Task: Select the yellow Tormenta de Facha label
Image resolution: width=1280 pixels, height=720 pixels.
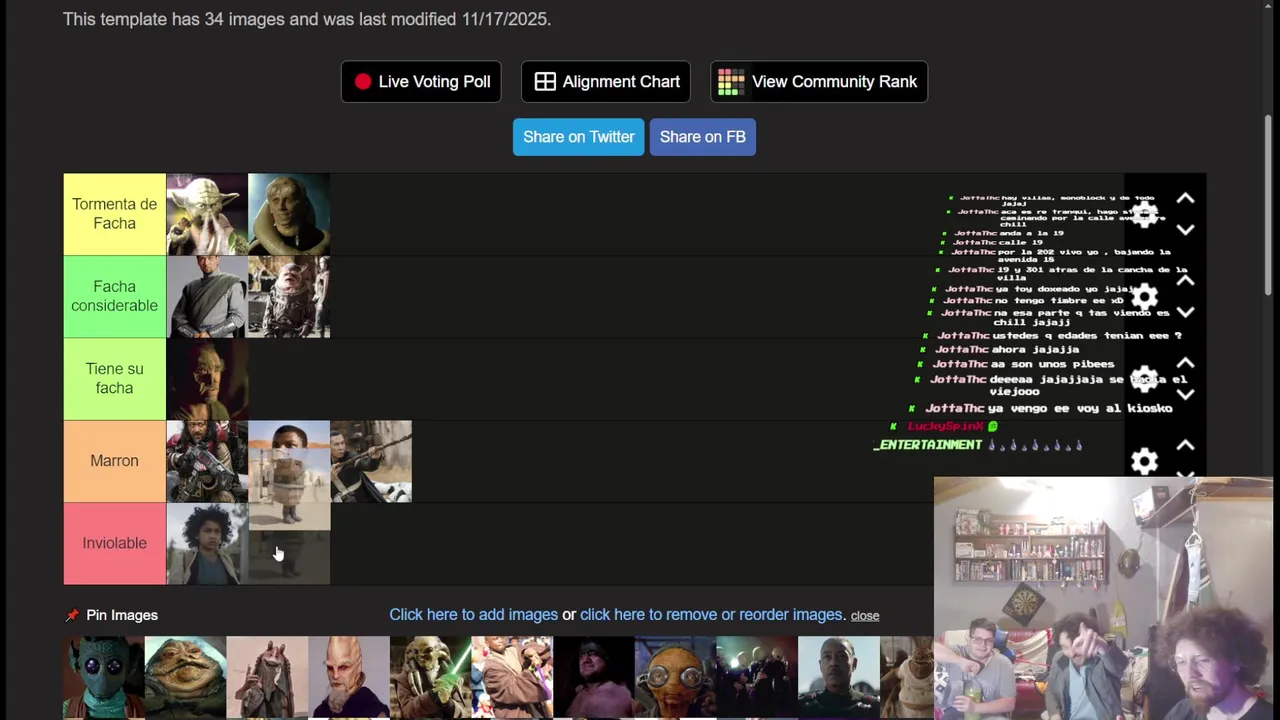Action: coord(115,214)
